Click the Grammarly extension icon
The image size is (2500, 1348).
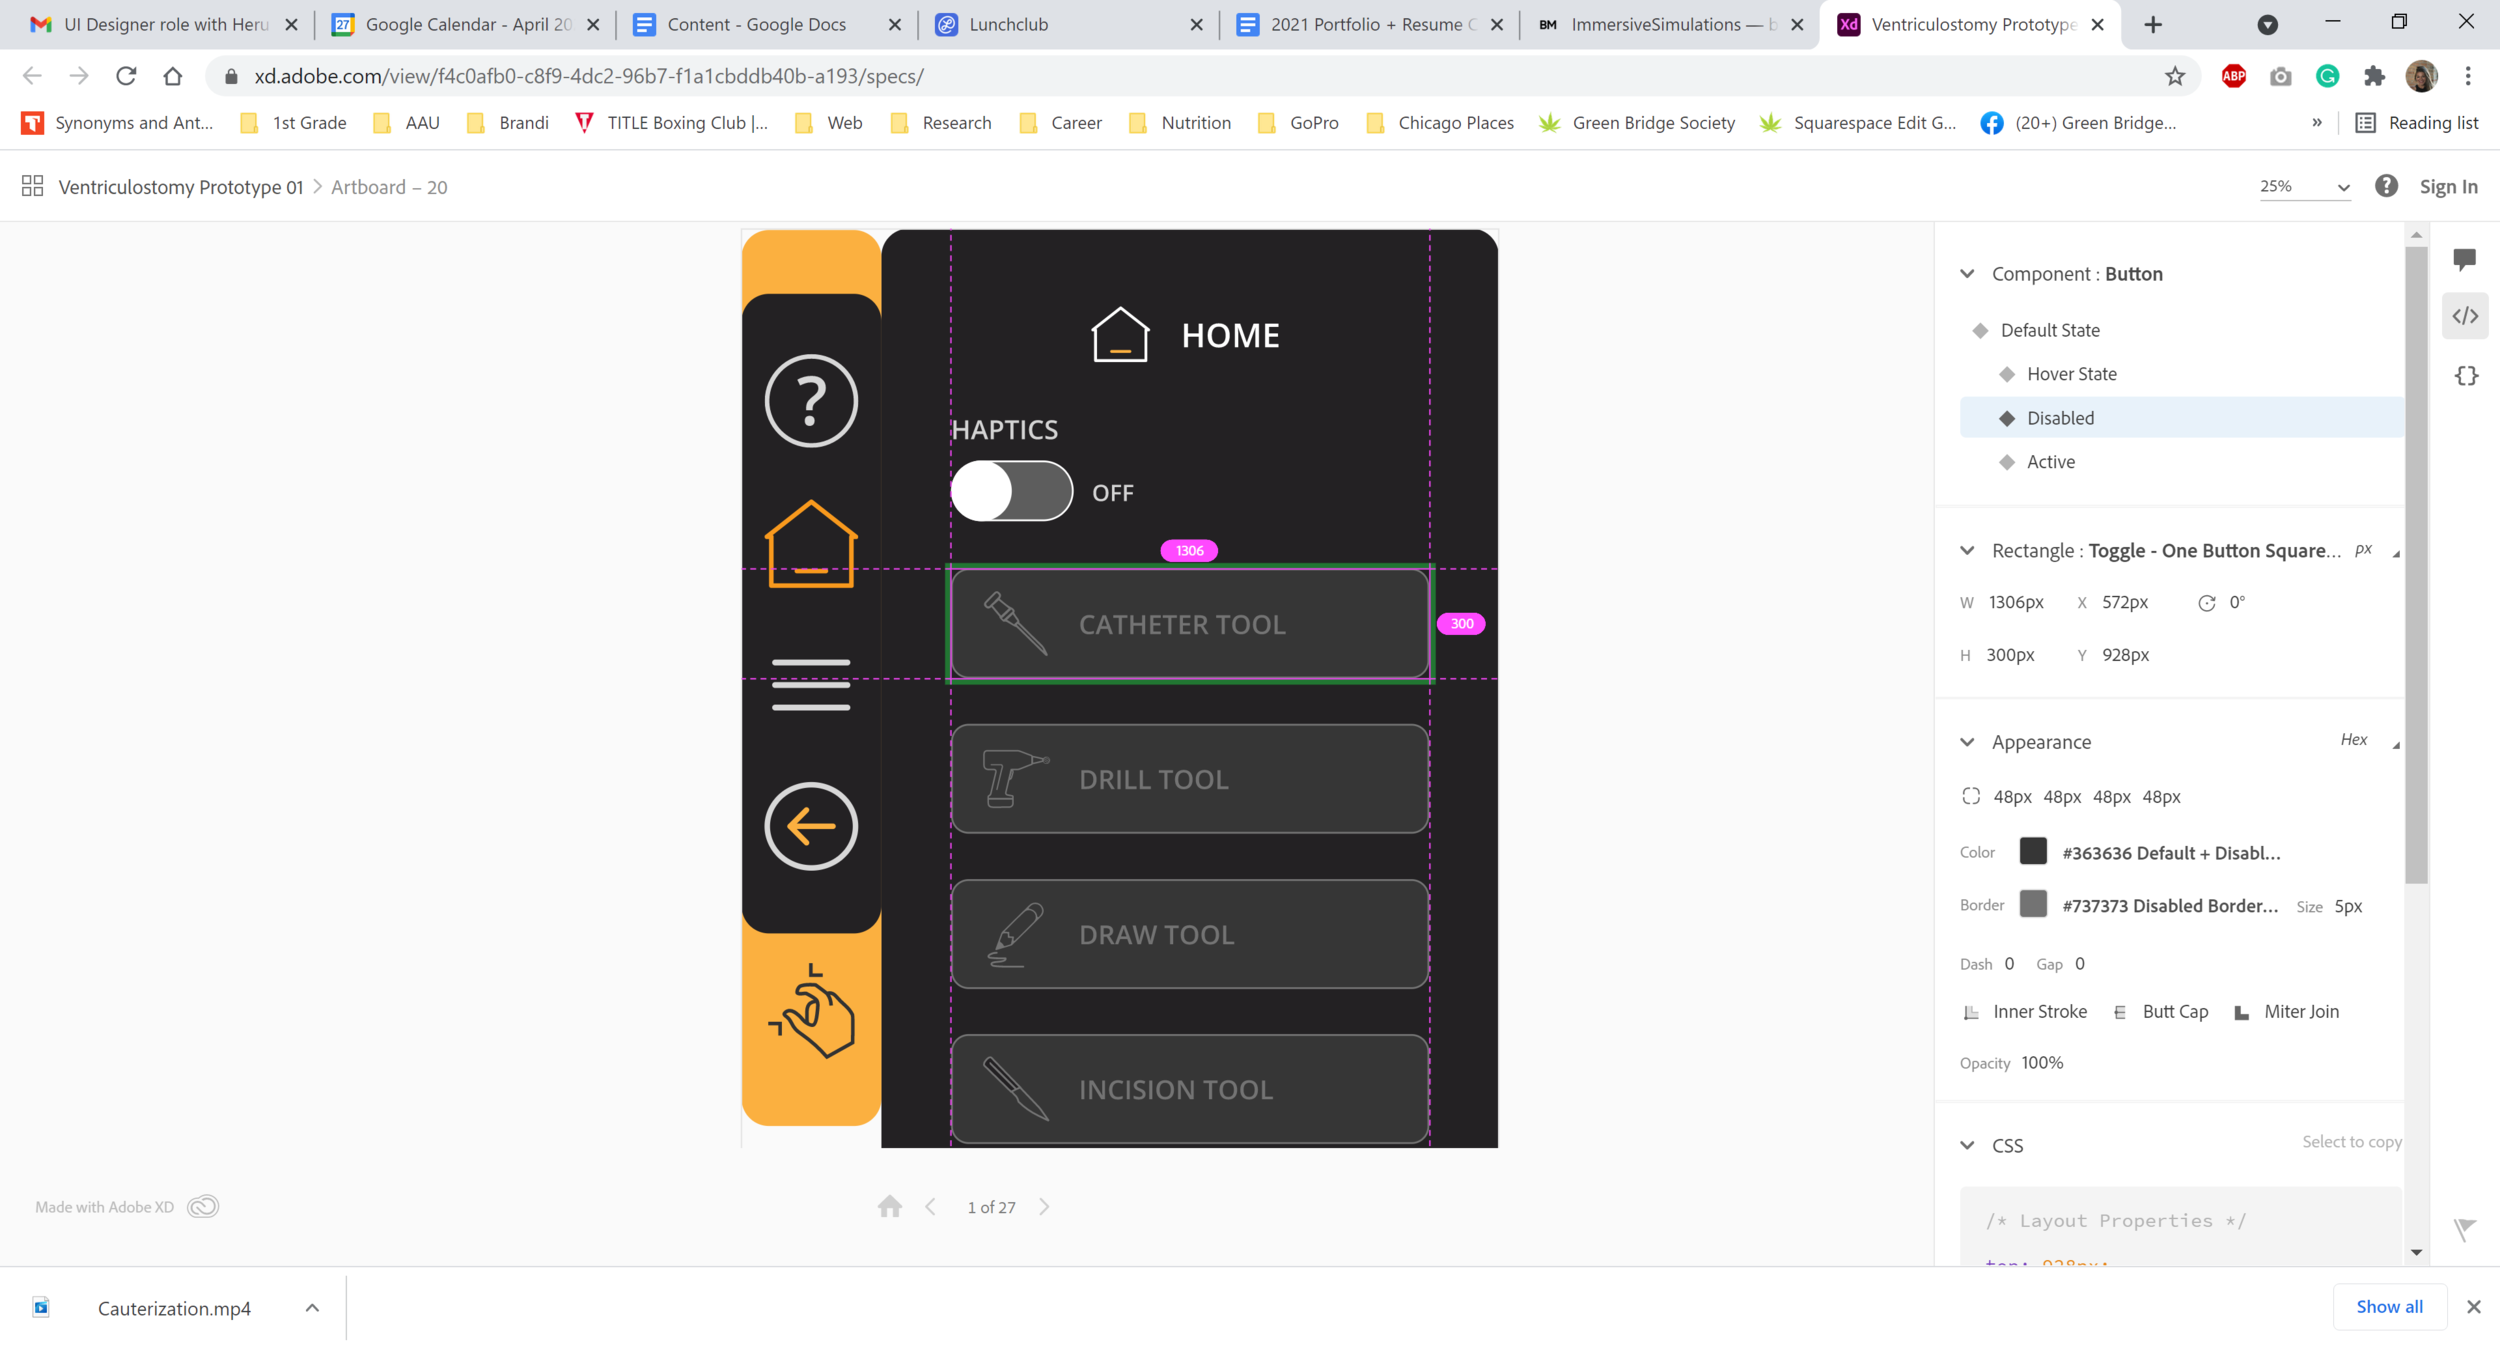[2328, 76]
